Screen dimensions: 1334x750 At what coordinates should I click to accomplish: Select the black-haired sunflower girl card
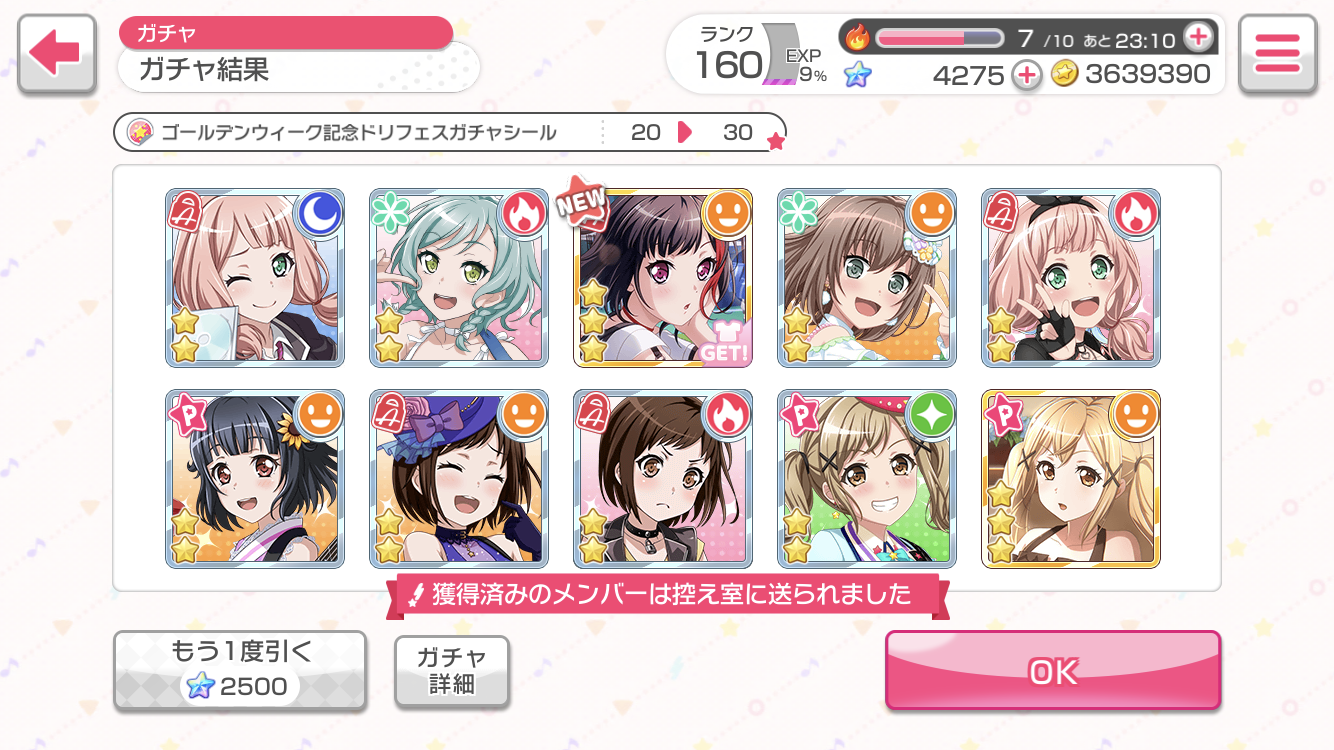pyautogui.click(x=254, y=478)
